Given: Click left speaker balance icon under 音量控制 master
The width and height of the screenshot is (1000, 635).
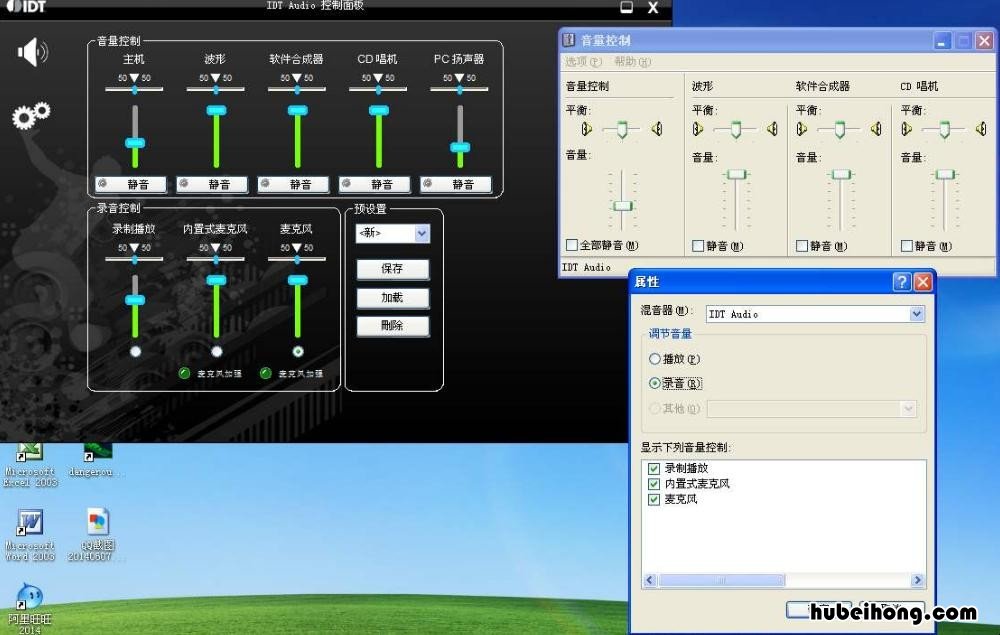Looking at the screenshot, I should (x=587, y=129).
